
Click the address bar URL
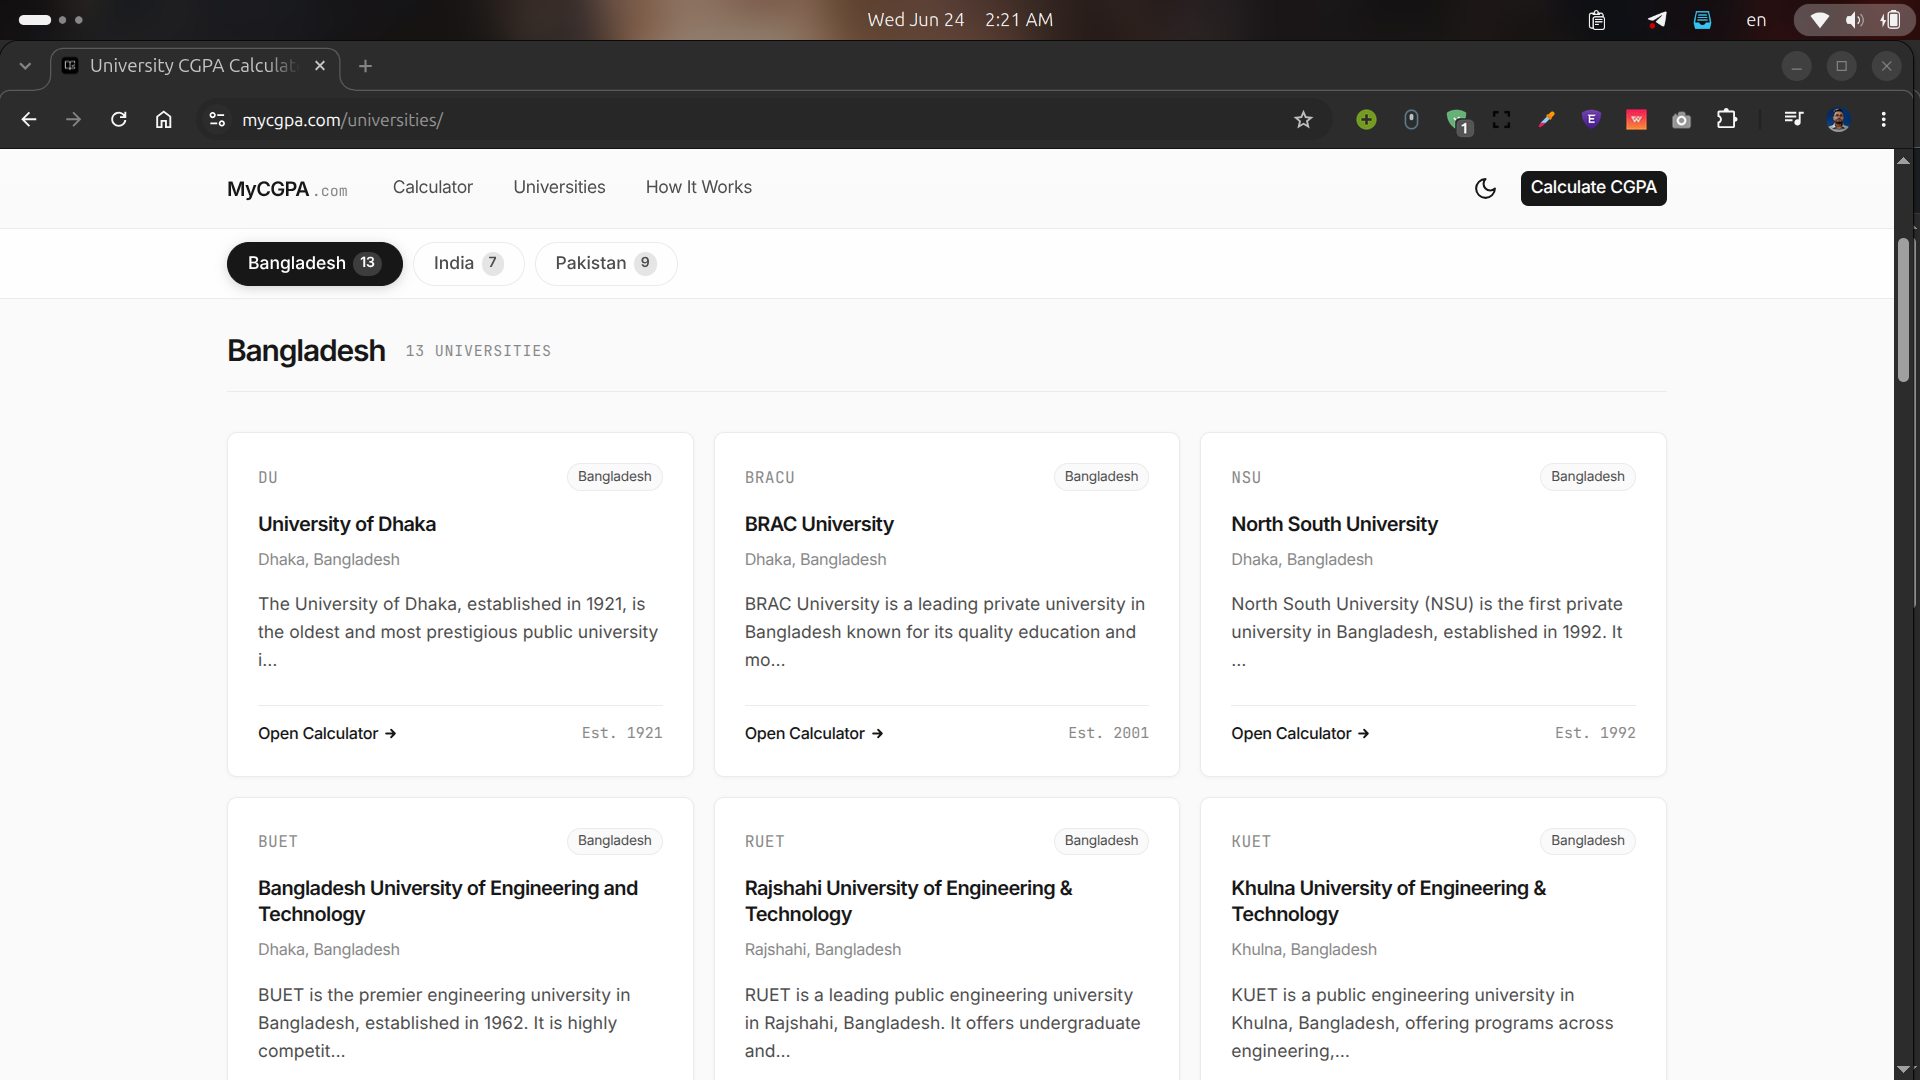click(342, 120)
